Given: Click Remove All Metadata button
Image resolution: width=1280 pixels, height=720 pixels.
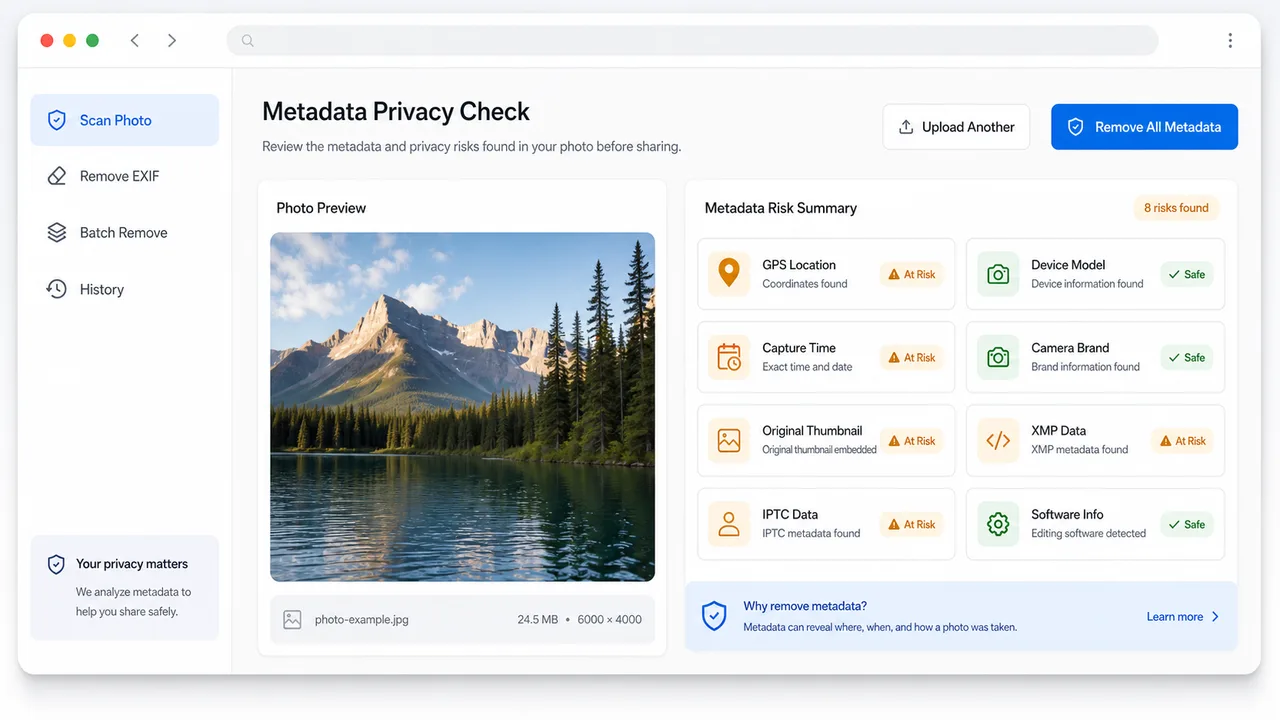Looking at the screenshot, I should click(1144, 127).
